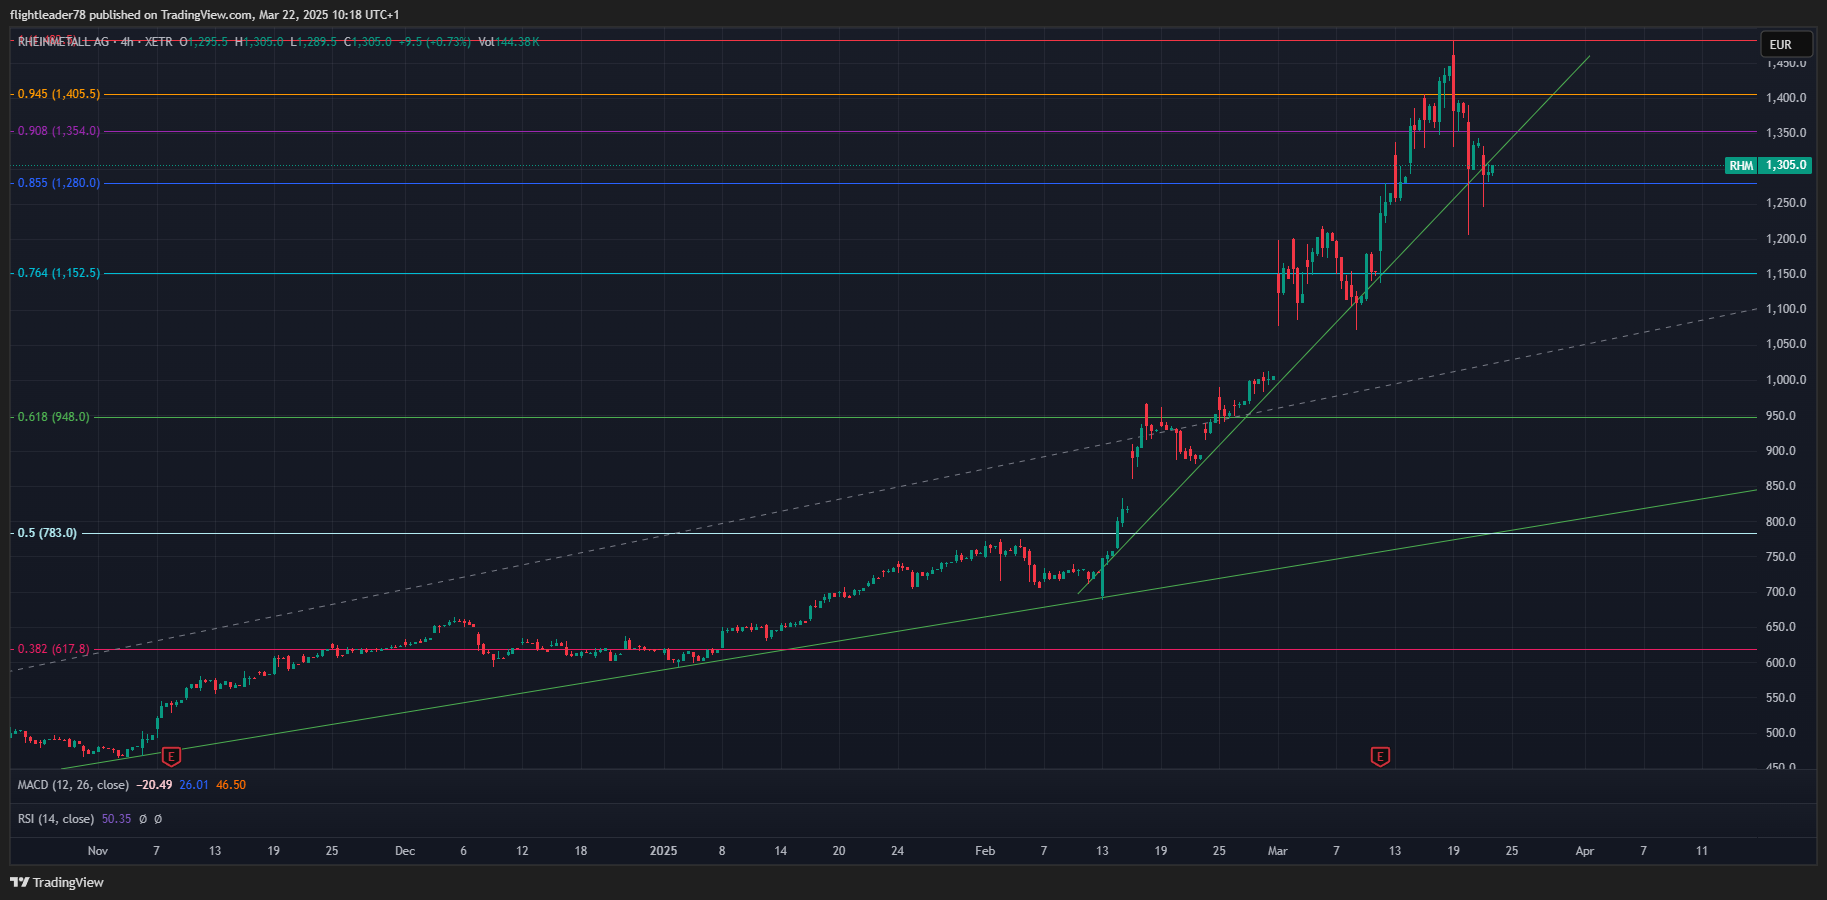Select the 0.618 (948.0) Fibonacci label
The height and width of the screenshot is (900, 1827).
[53, 417]
